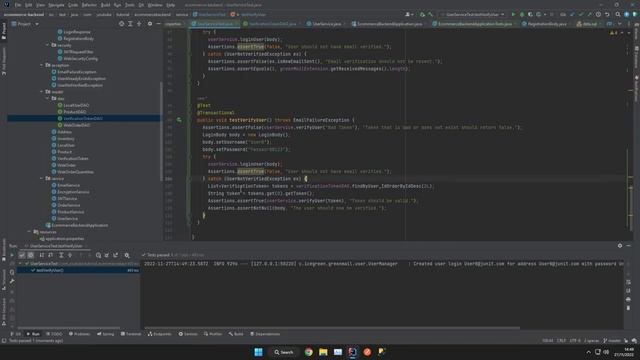Collapse the security folder in tree
640x360 pixels.
click(x=48, y=45)
